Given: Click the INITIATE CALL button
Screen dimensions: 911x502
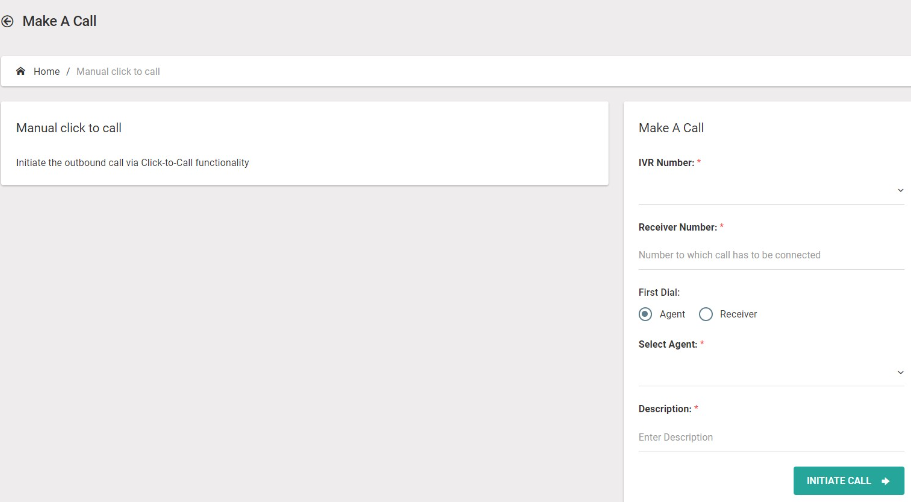Looking at the screenshot, I should (849, 481).
